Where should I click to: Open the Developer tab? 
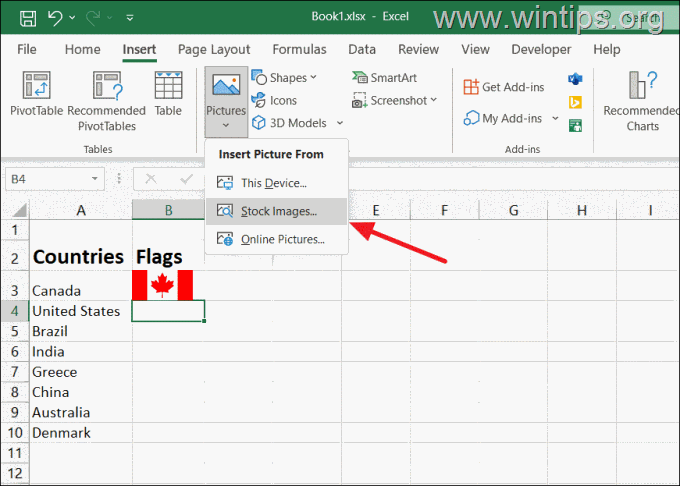pyautogui.click(x=541, y=49)
